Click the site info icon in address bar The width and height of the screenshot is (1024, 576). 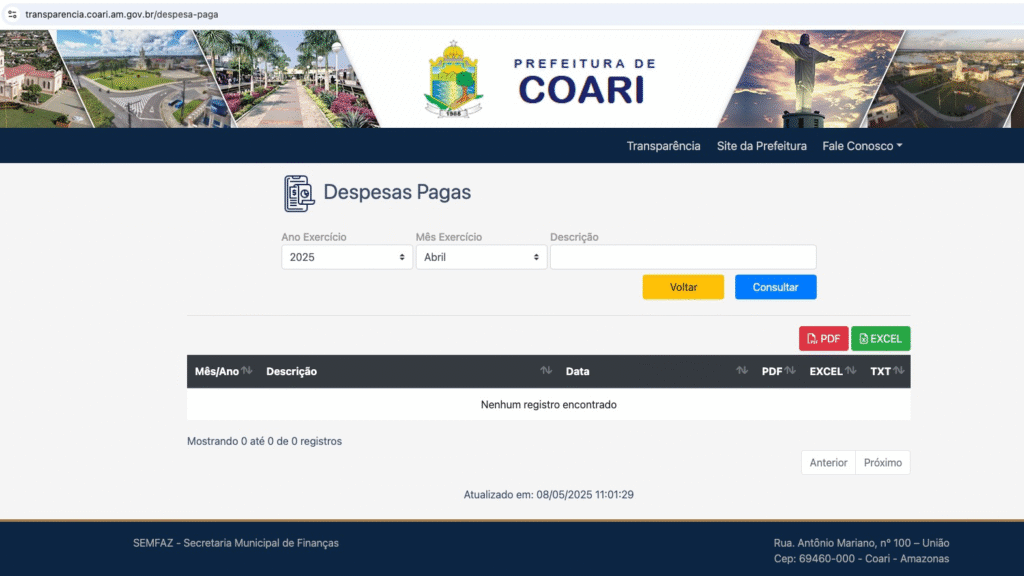point(12,14)
